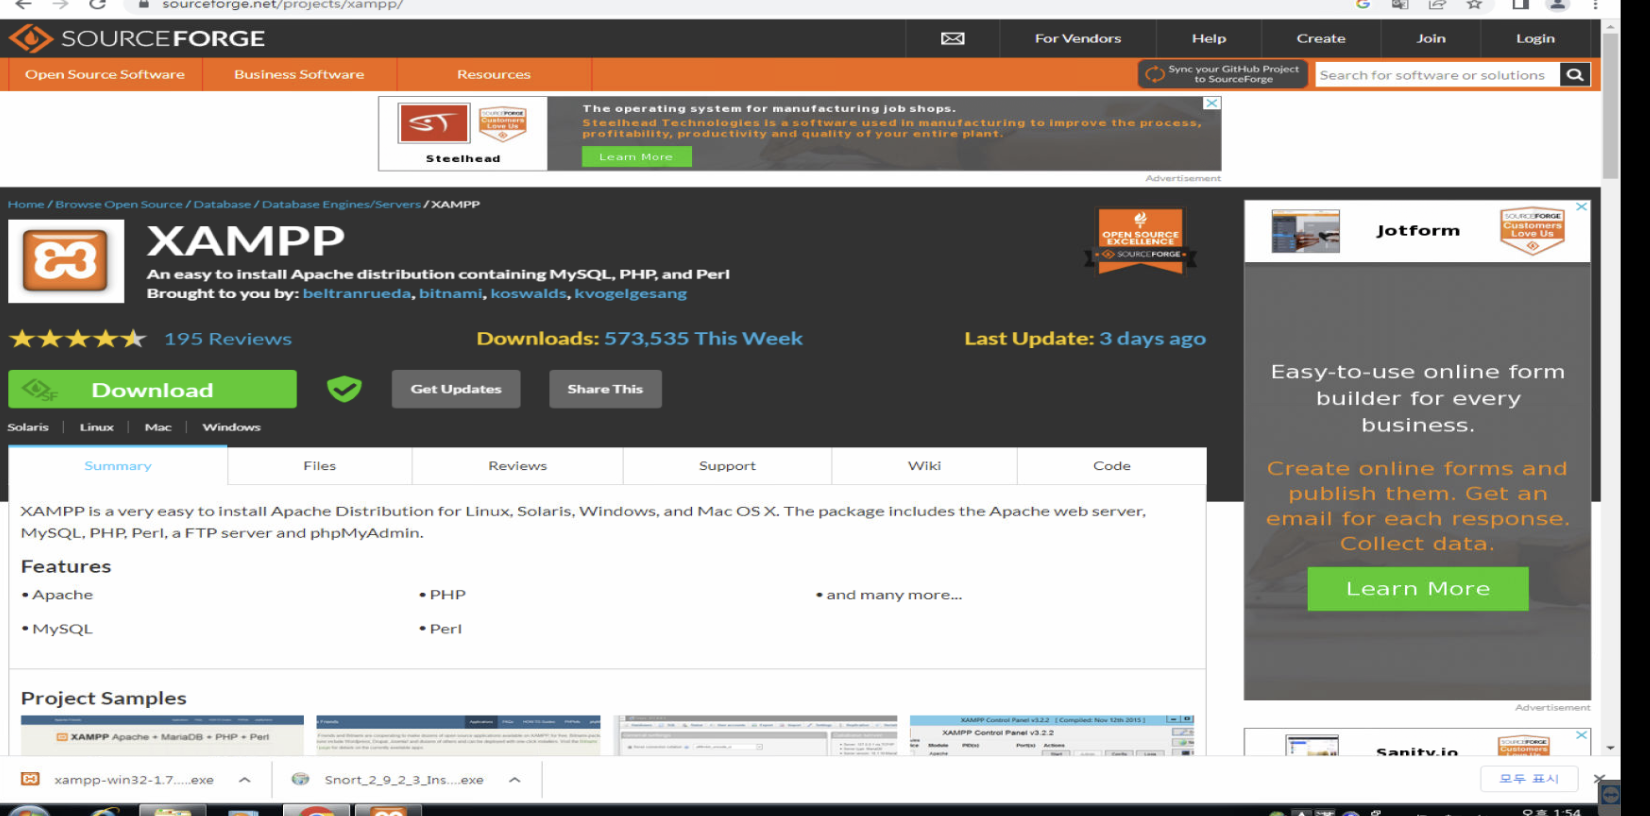This screenshot has height=816, width=1650.
Task: Click the Share This button
Action: 605,389
